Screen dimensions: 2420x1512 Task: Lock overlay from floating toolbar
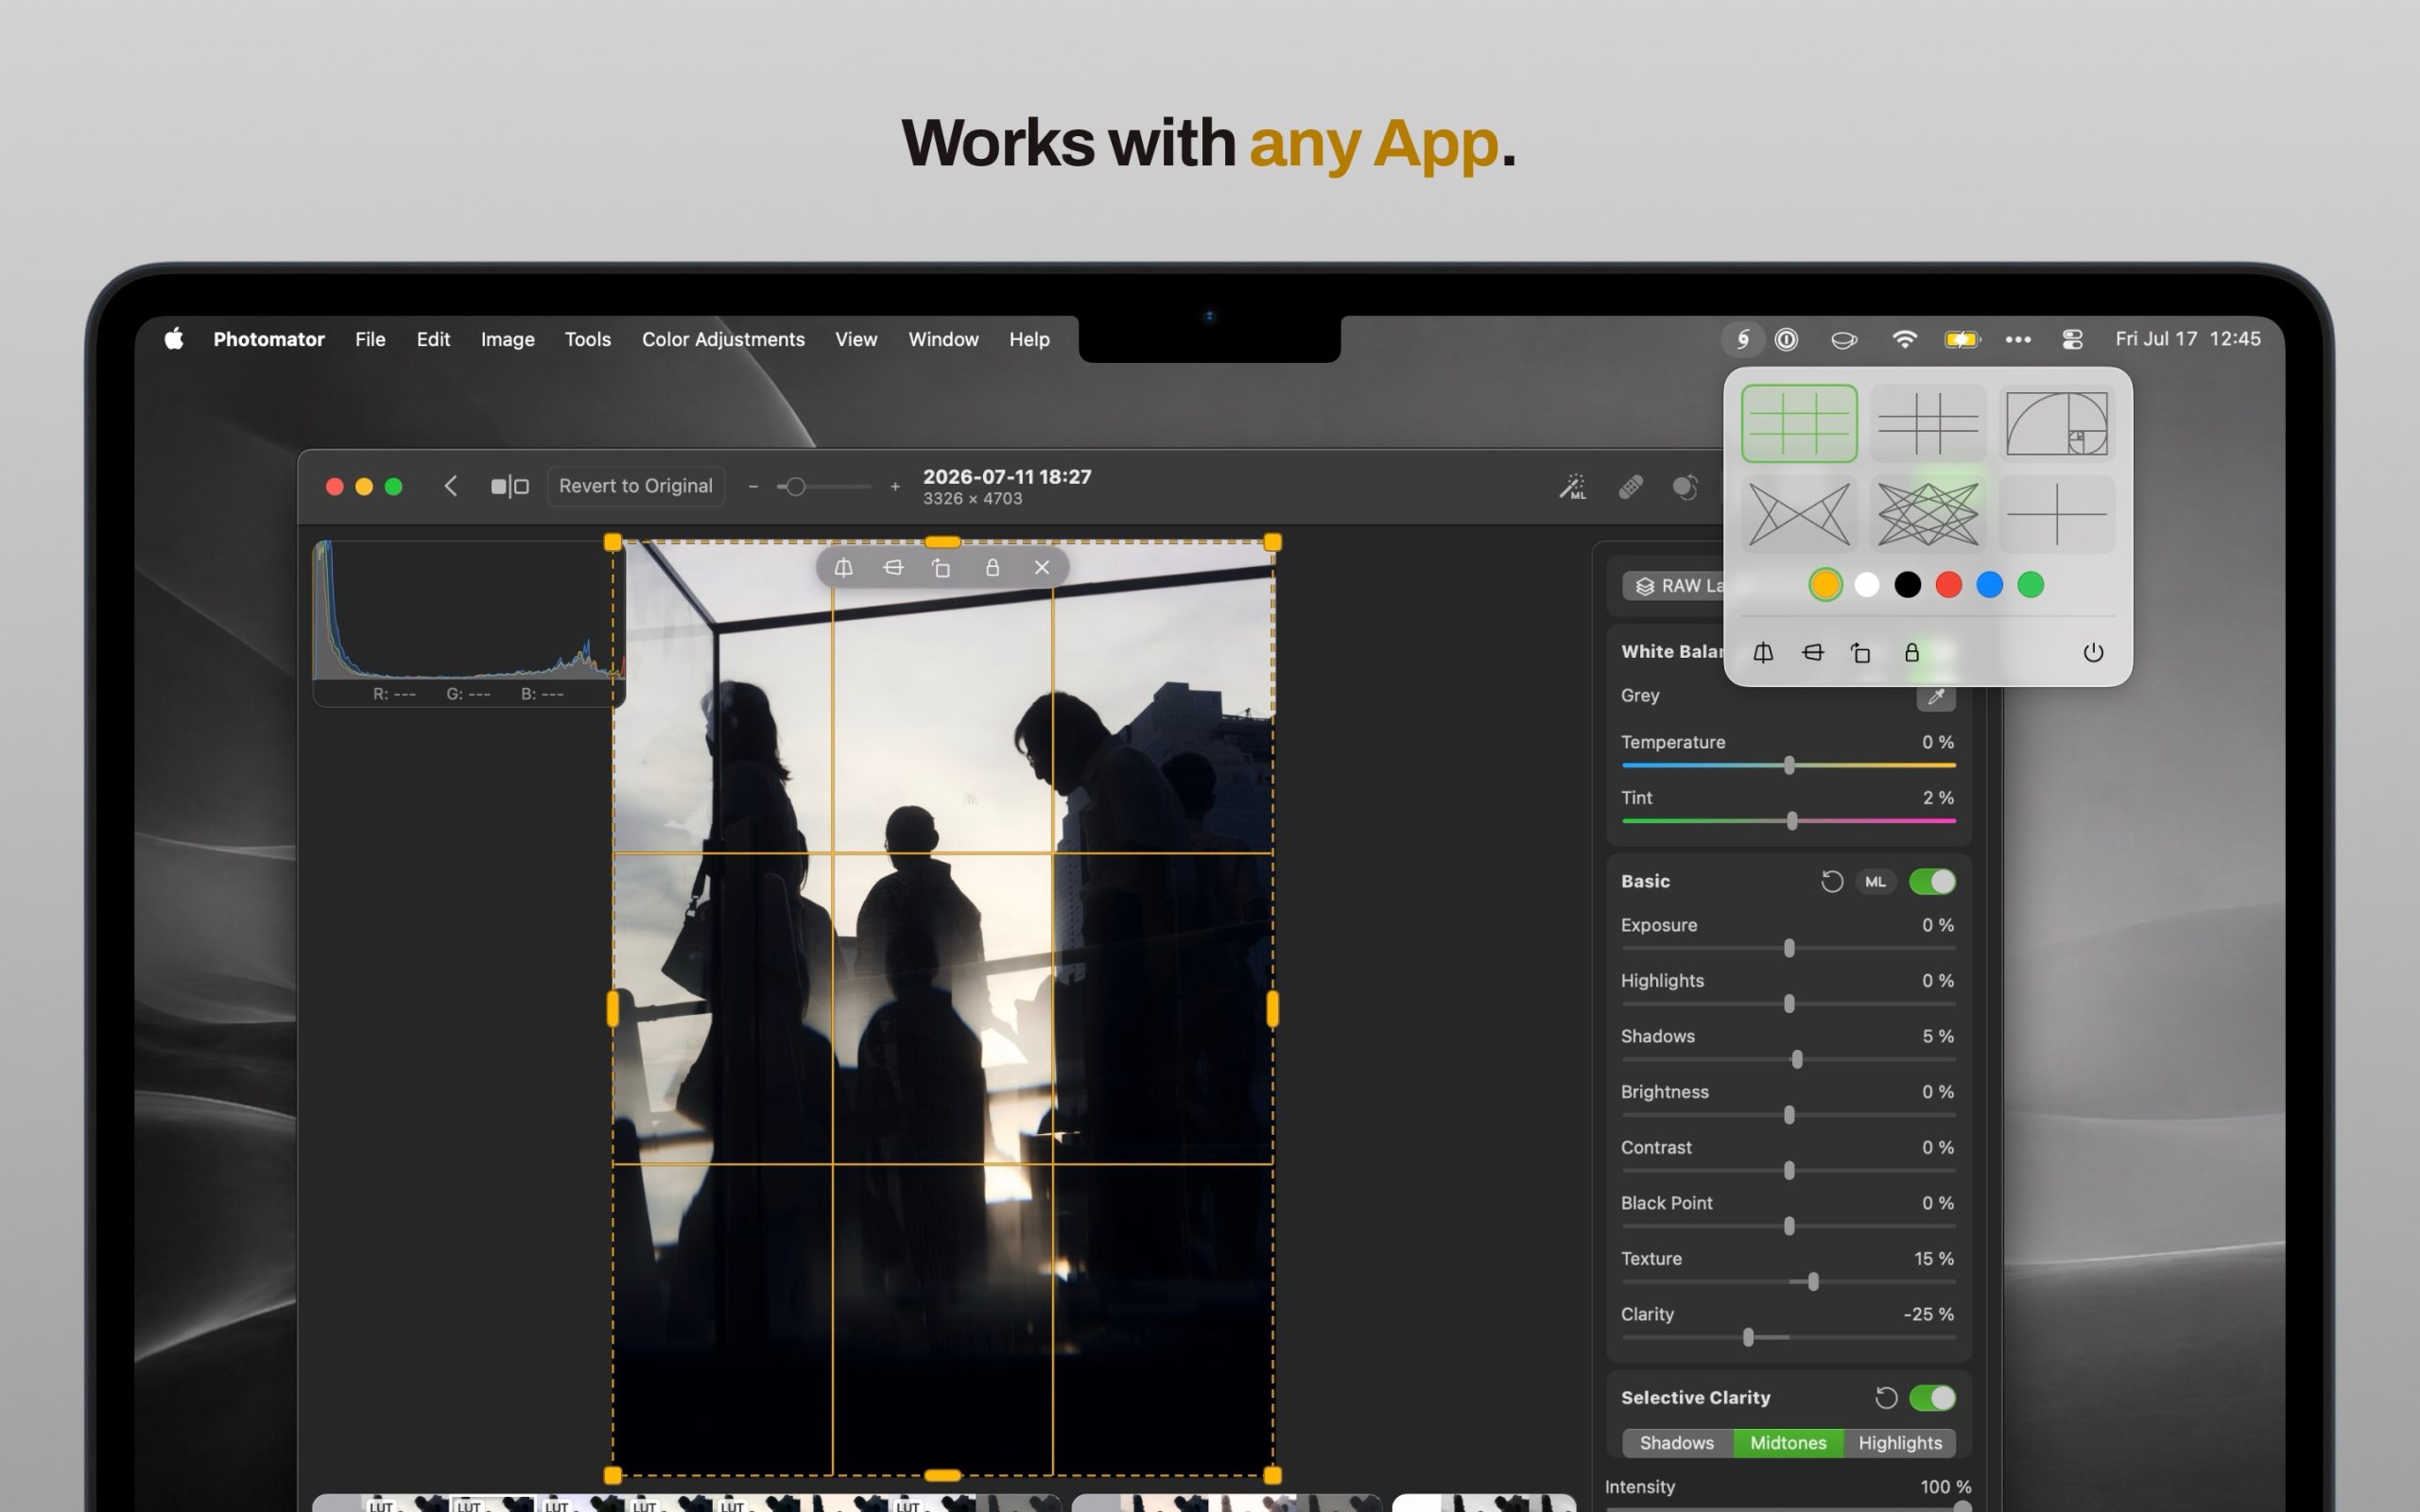tap(992, 568)
